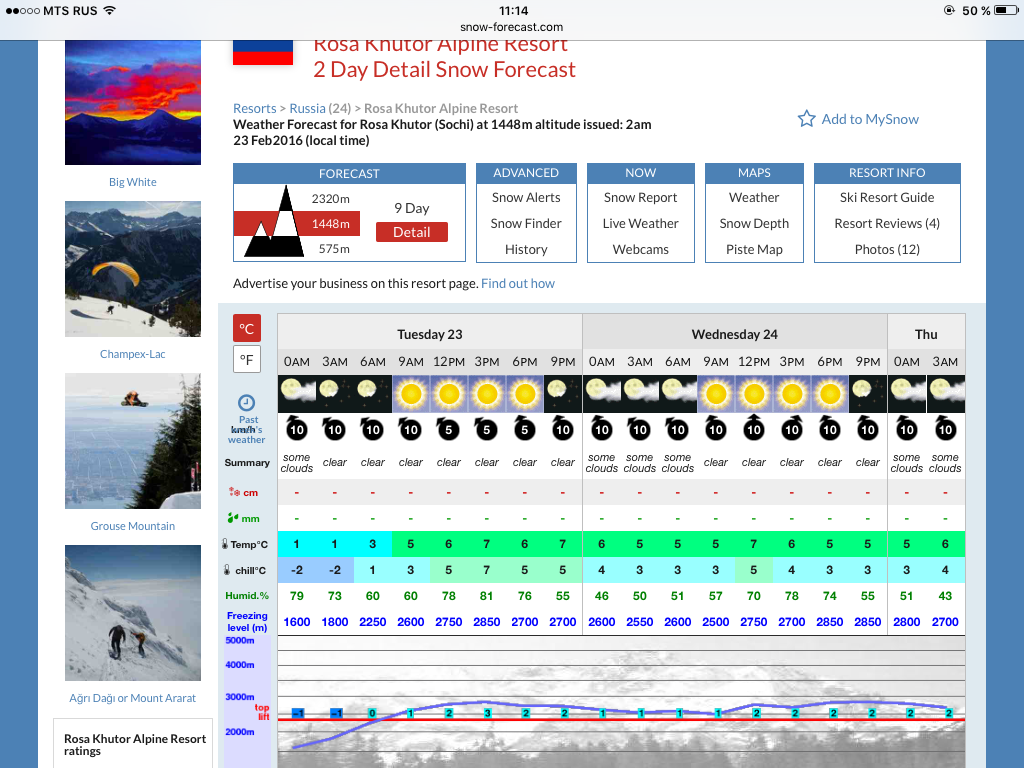Viewport: 1024px width, 768px height.
Task: Click the Wednesday 24 day header
Action: 735,334
